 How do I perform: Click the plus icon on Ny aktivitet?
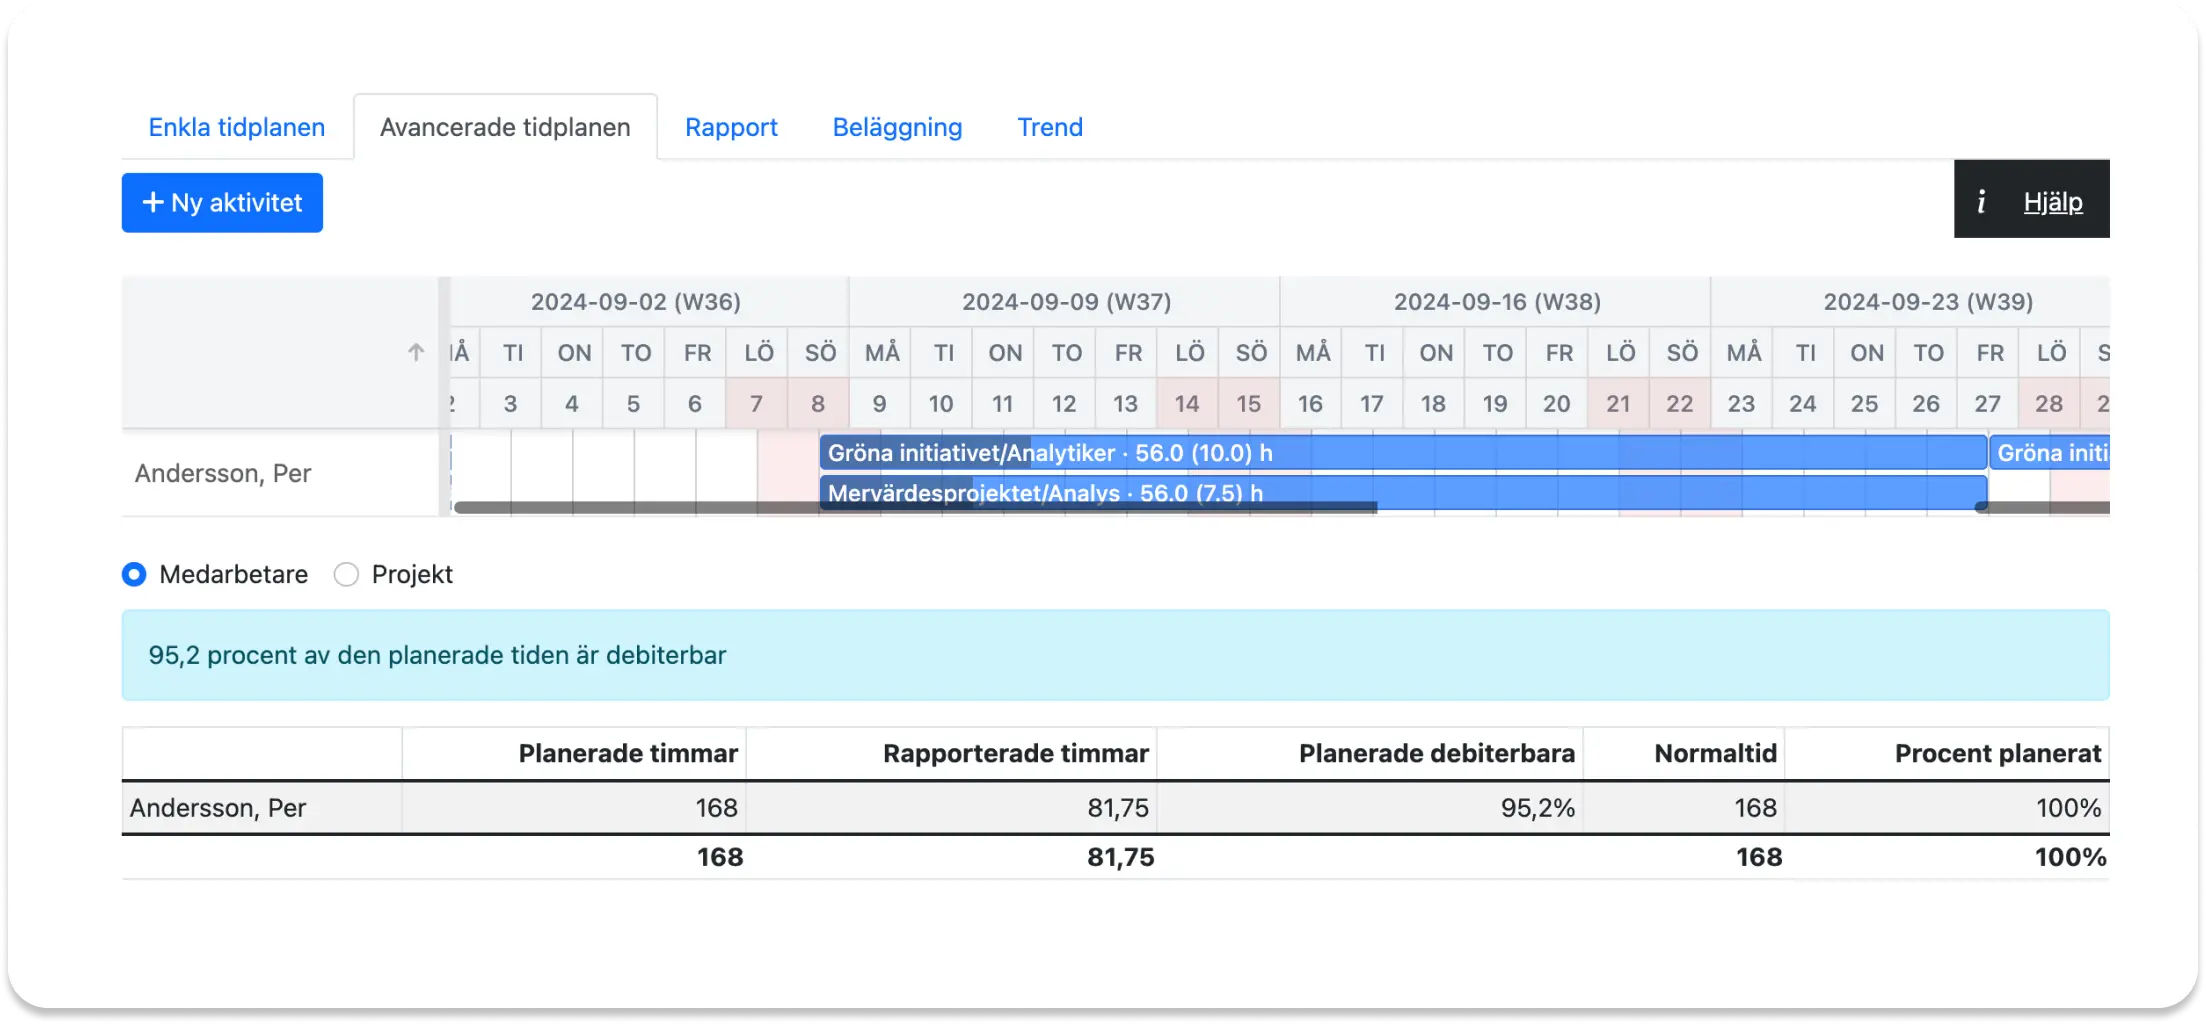[x=152, y=203]
